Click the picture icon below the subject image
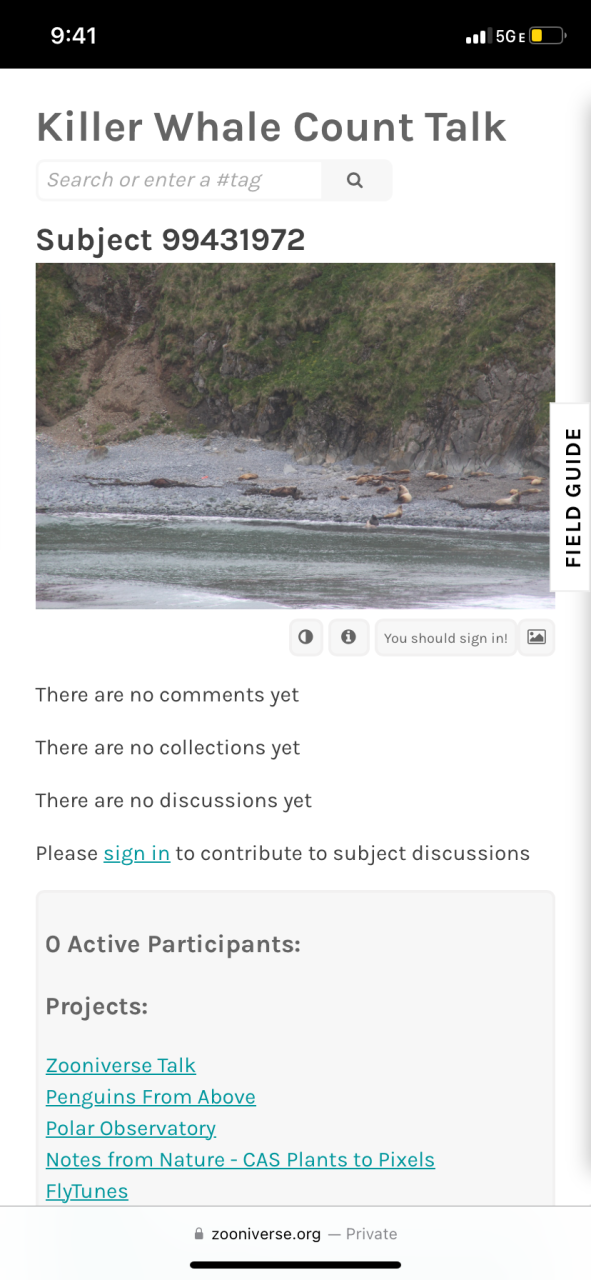 [537, 637]
